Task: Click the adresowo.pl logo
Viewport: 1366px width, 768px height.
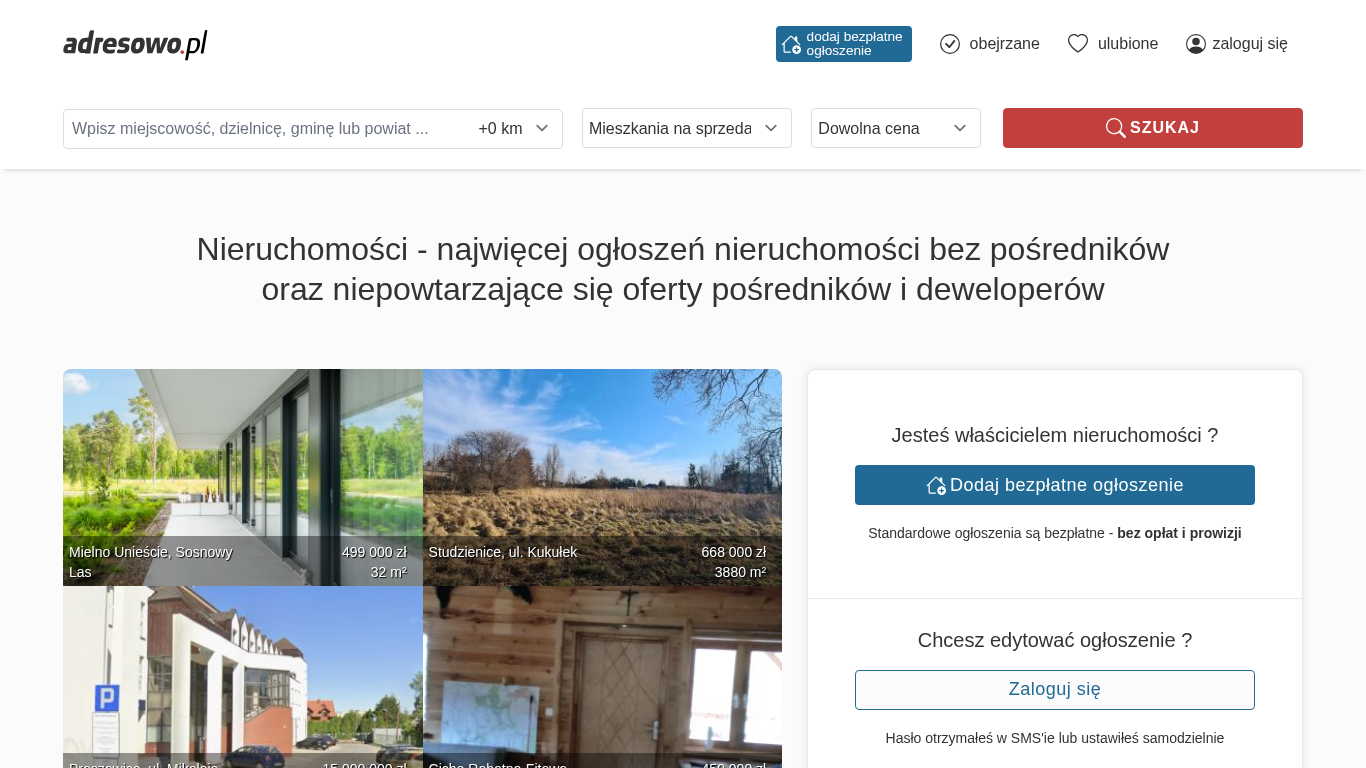Action: pos(135,44)
